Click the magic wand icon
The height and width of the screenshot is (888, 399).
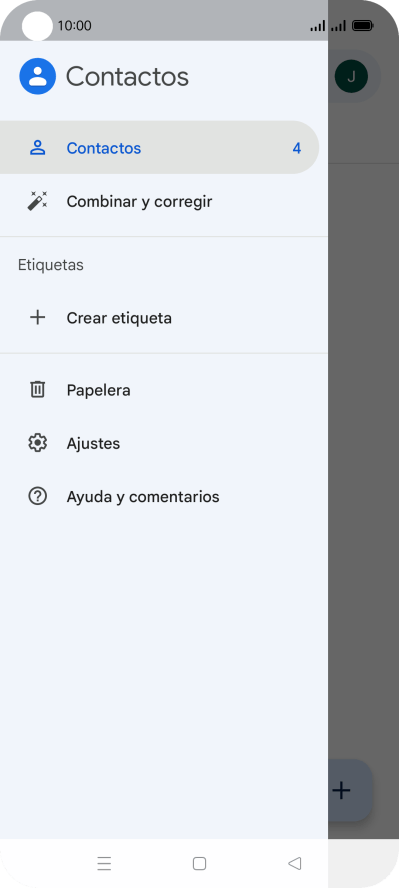[37, 201]
